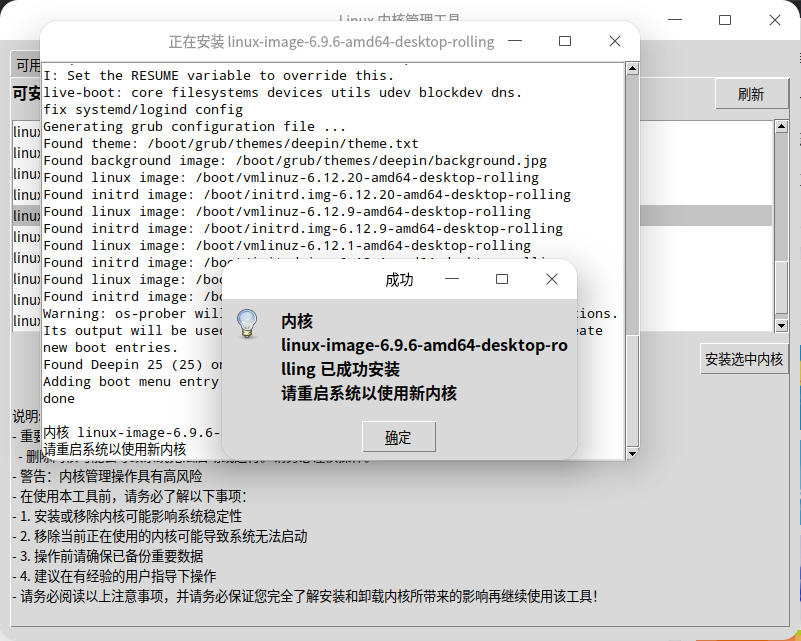Click "请重启系统以使用新内核" in the success dialog
This screenshot has width=801, height=641.
(x=369, y=393)
